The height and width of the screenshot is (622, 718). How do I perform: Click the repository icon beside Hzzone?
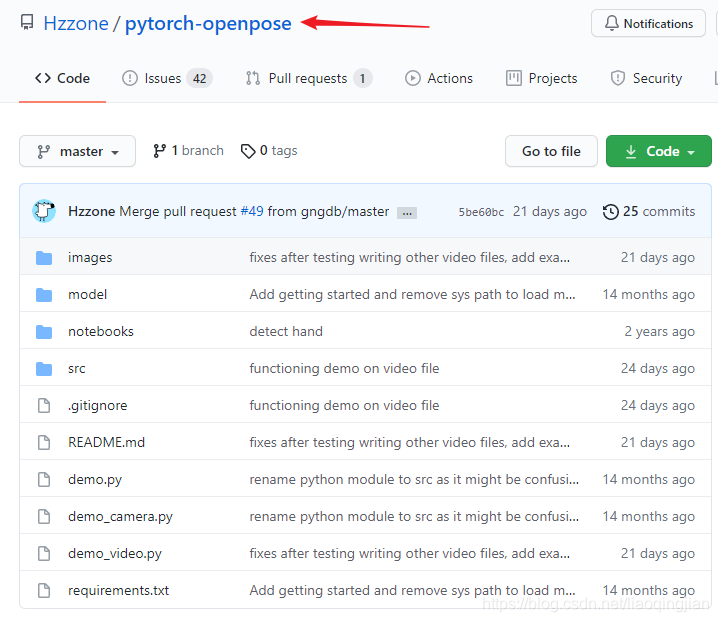tap(27, 22)
